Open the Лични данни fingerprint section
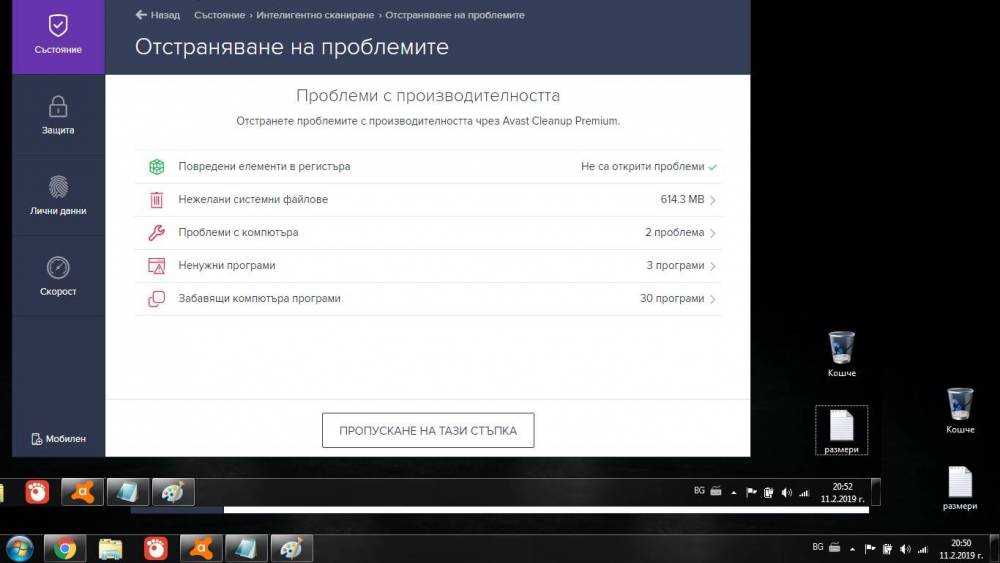 coord(58,196)
